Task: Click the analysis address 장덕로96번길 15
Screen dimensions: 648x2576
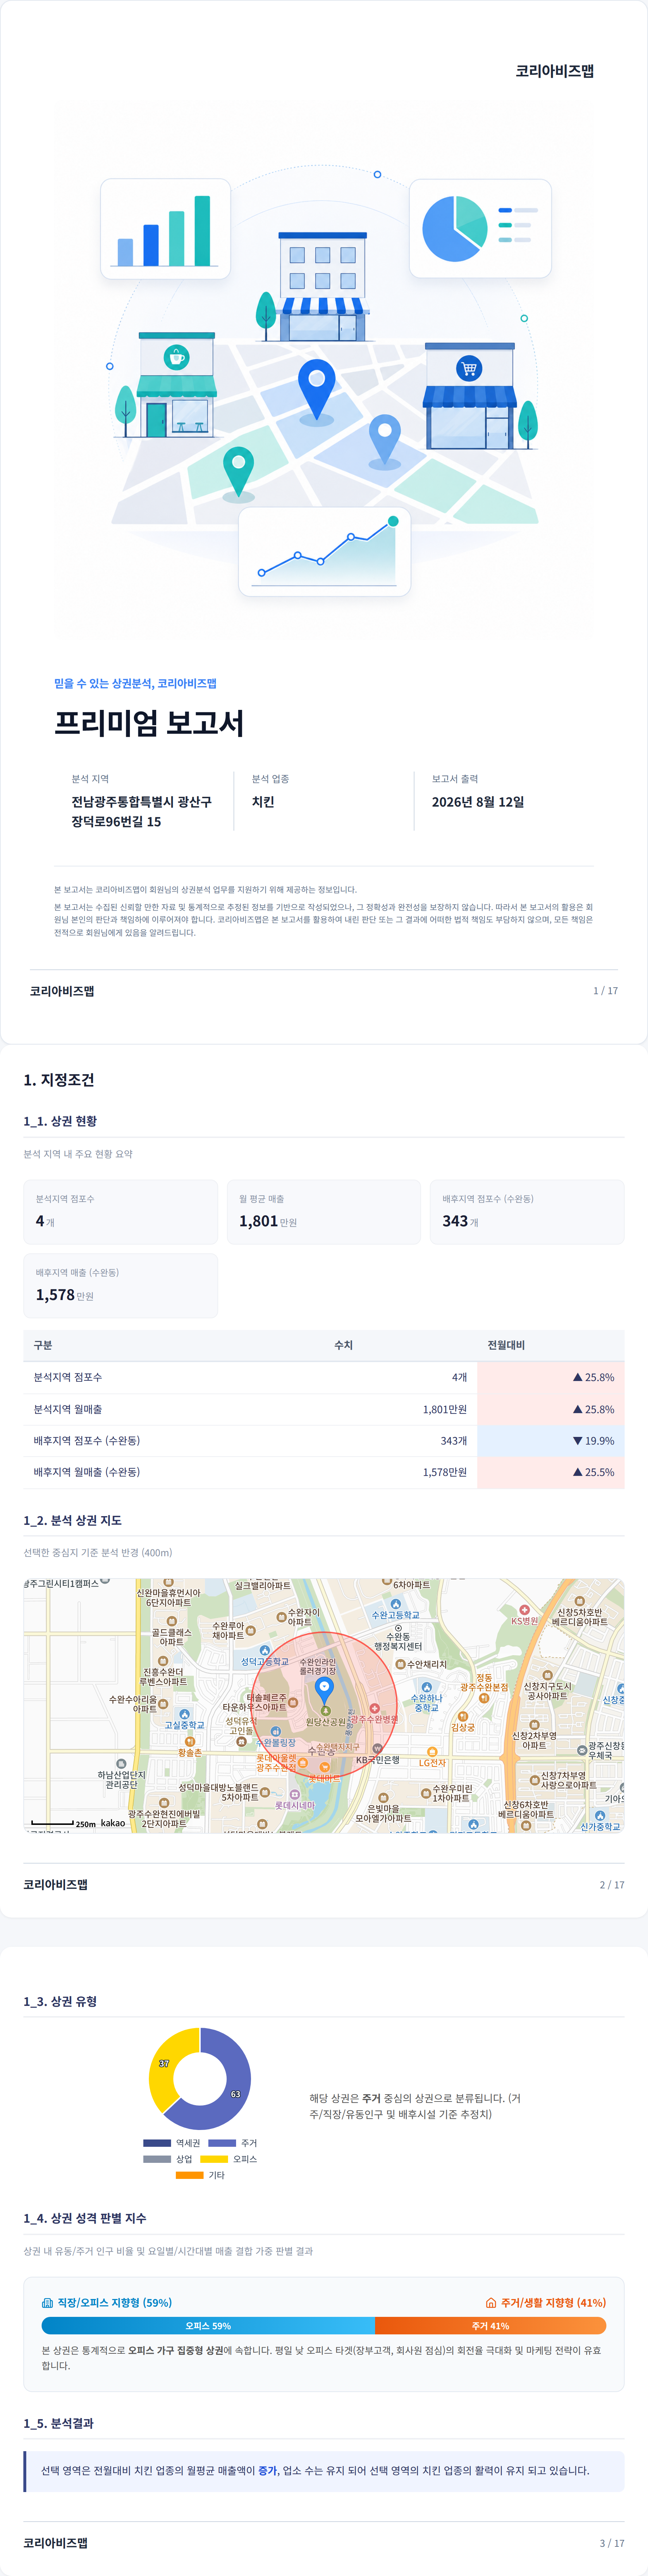Action: click(x=116, y=822)
